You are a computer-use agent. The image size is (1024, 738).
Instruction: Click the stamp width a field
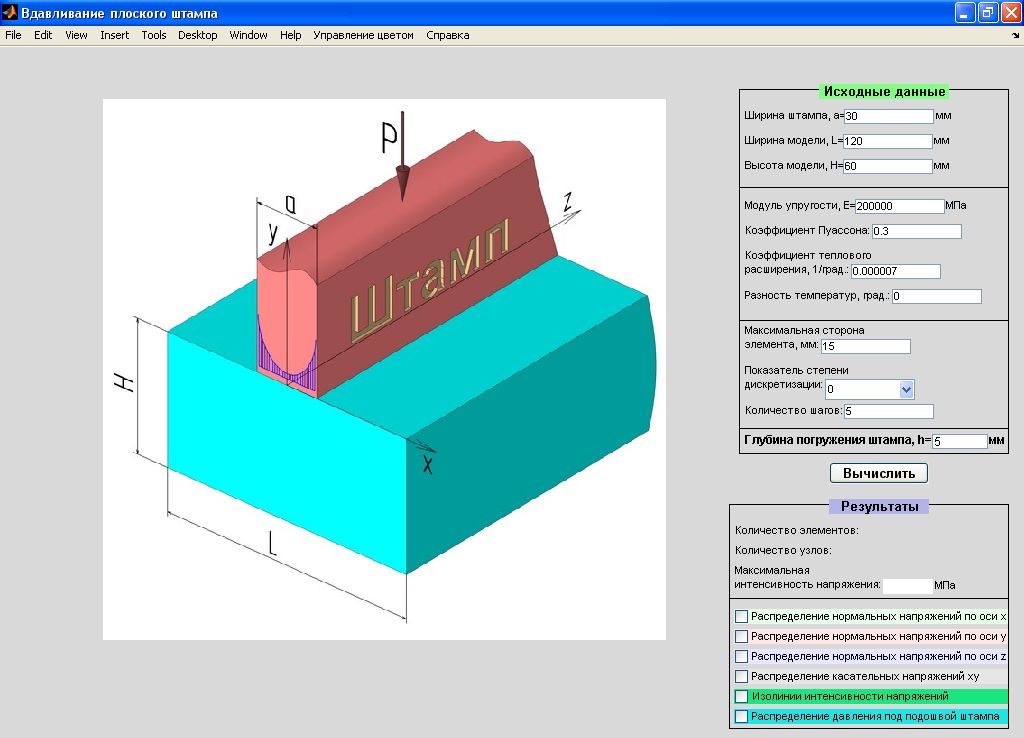[888, 116]
